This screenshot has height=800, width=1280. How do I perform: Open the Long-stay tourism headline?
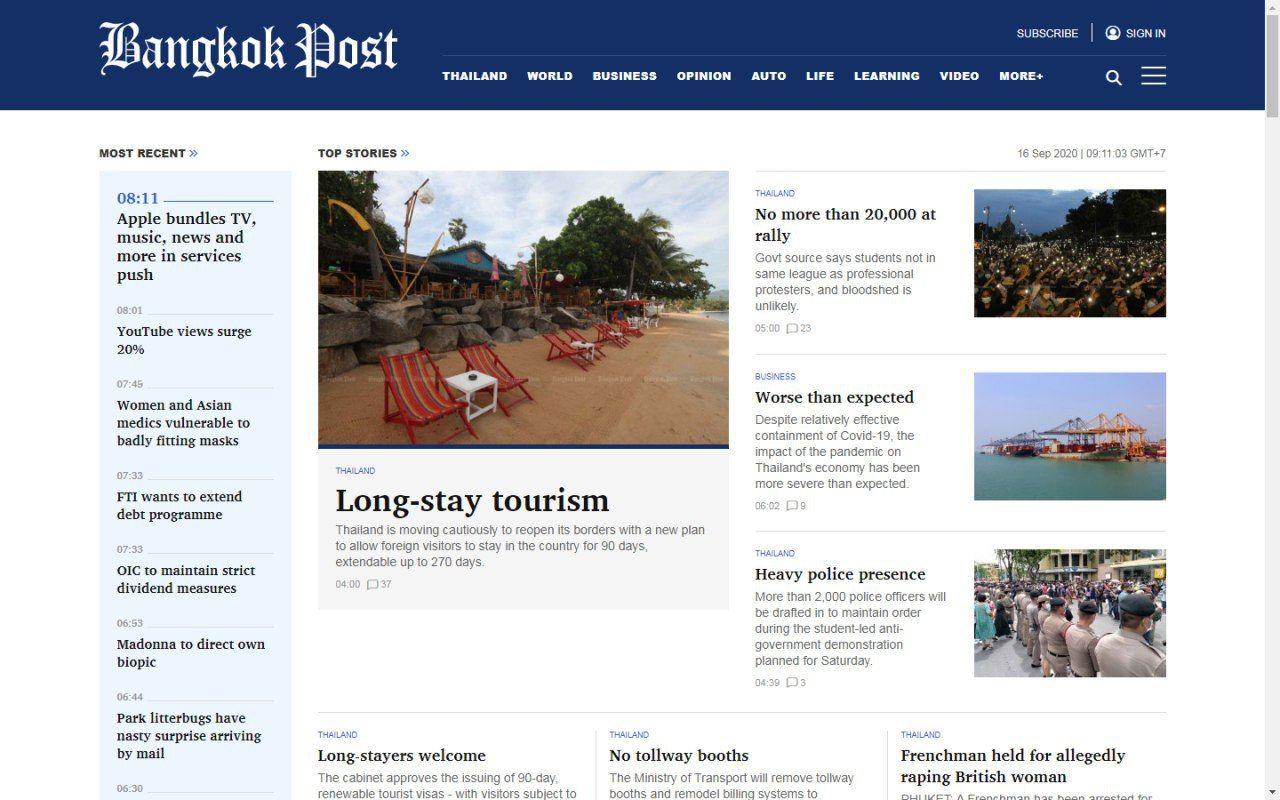472,500
